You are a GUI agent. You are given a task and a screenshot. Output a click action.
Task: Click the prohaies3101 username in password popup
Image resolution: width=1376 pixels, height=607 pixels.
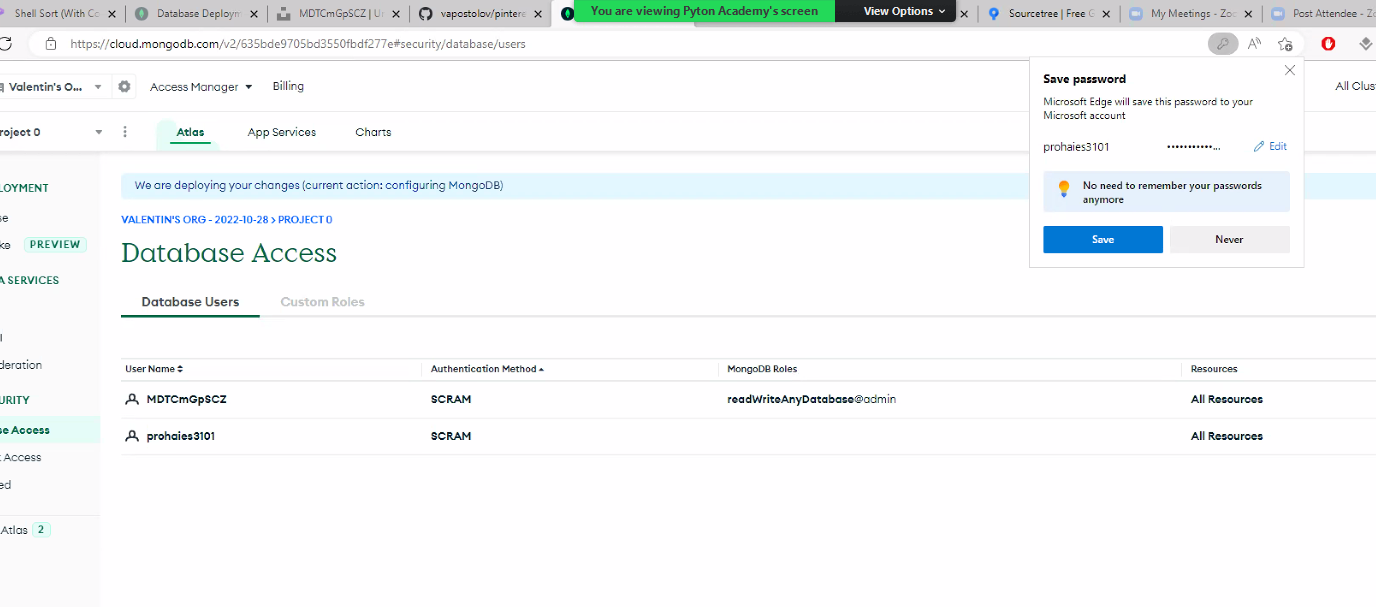coord(1076,147)
